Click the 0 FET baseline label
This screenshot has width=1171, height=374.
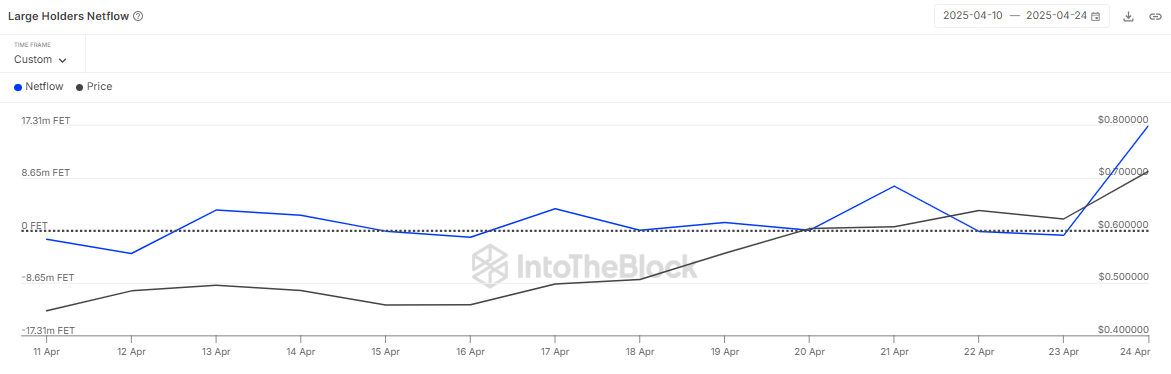point(34,225)
